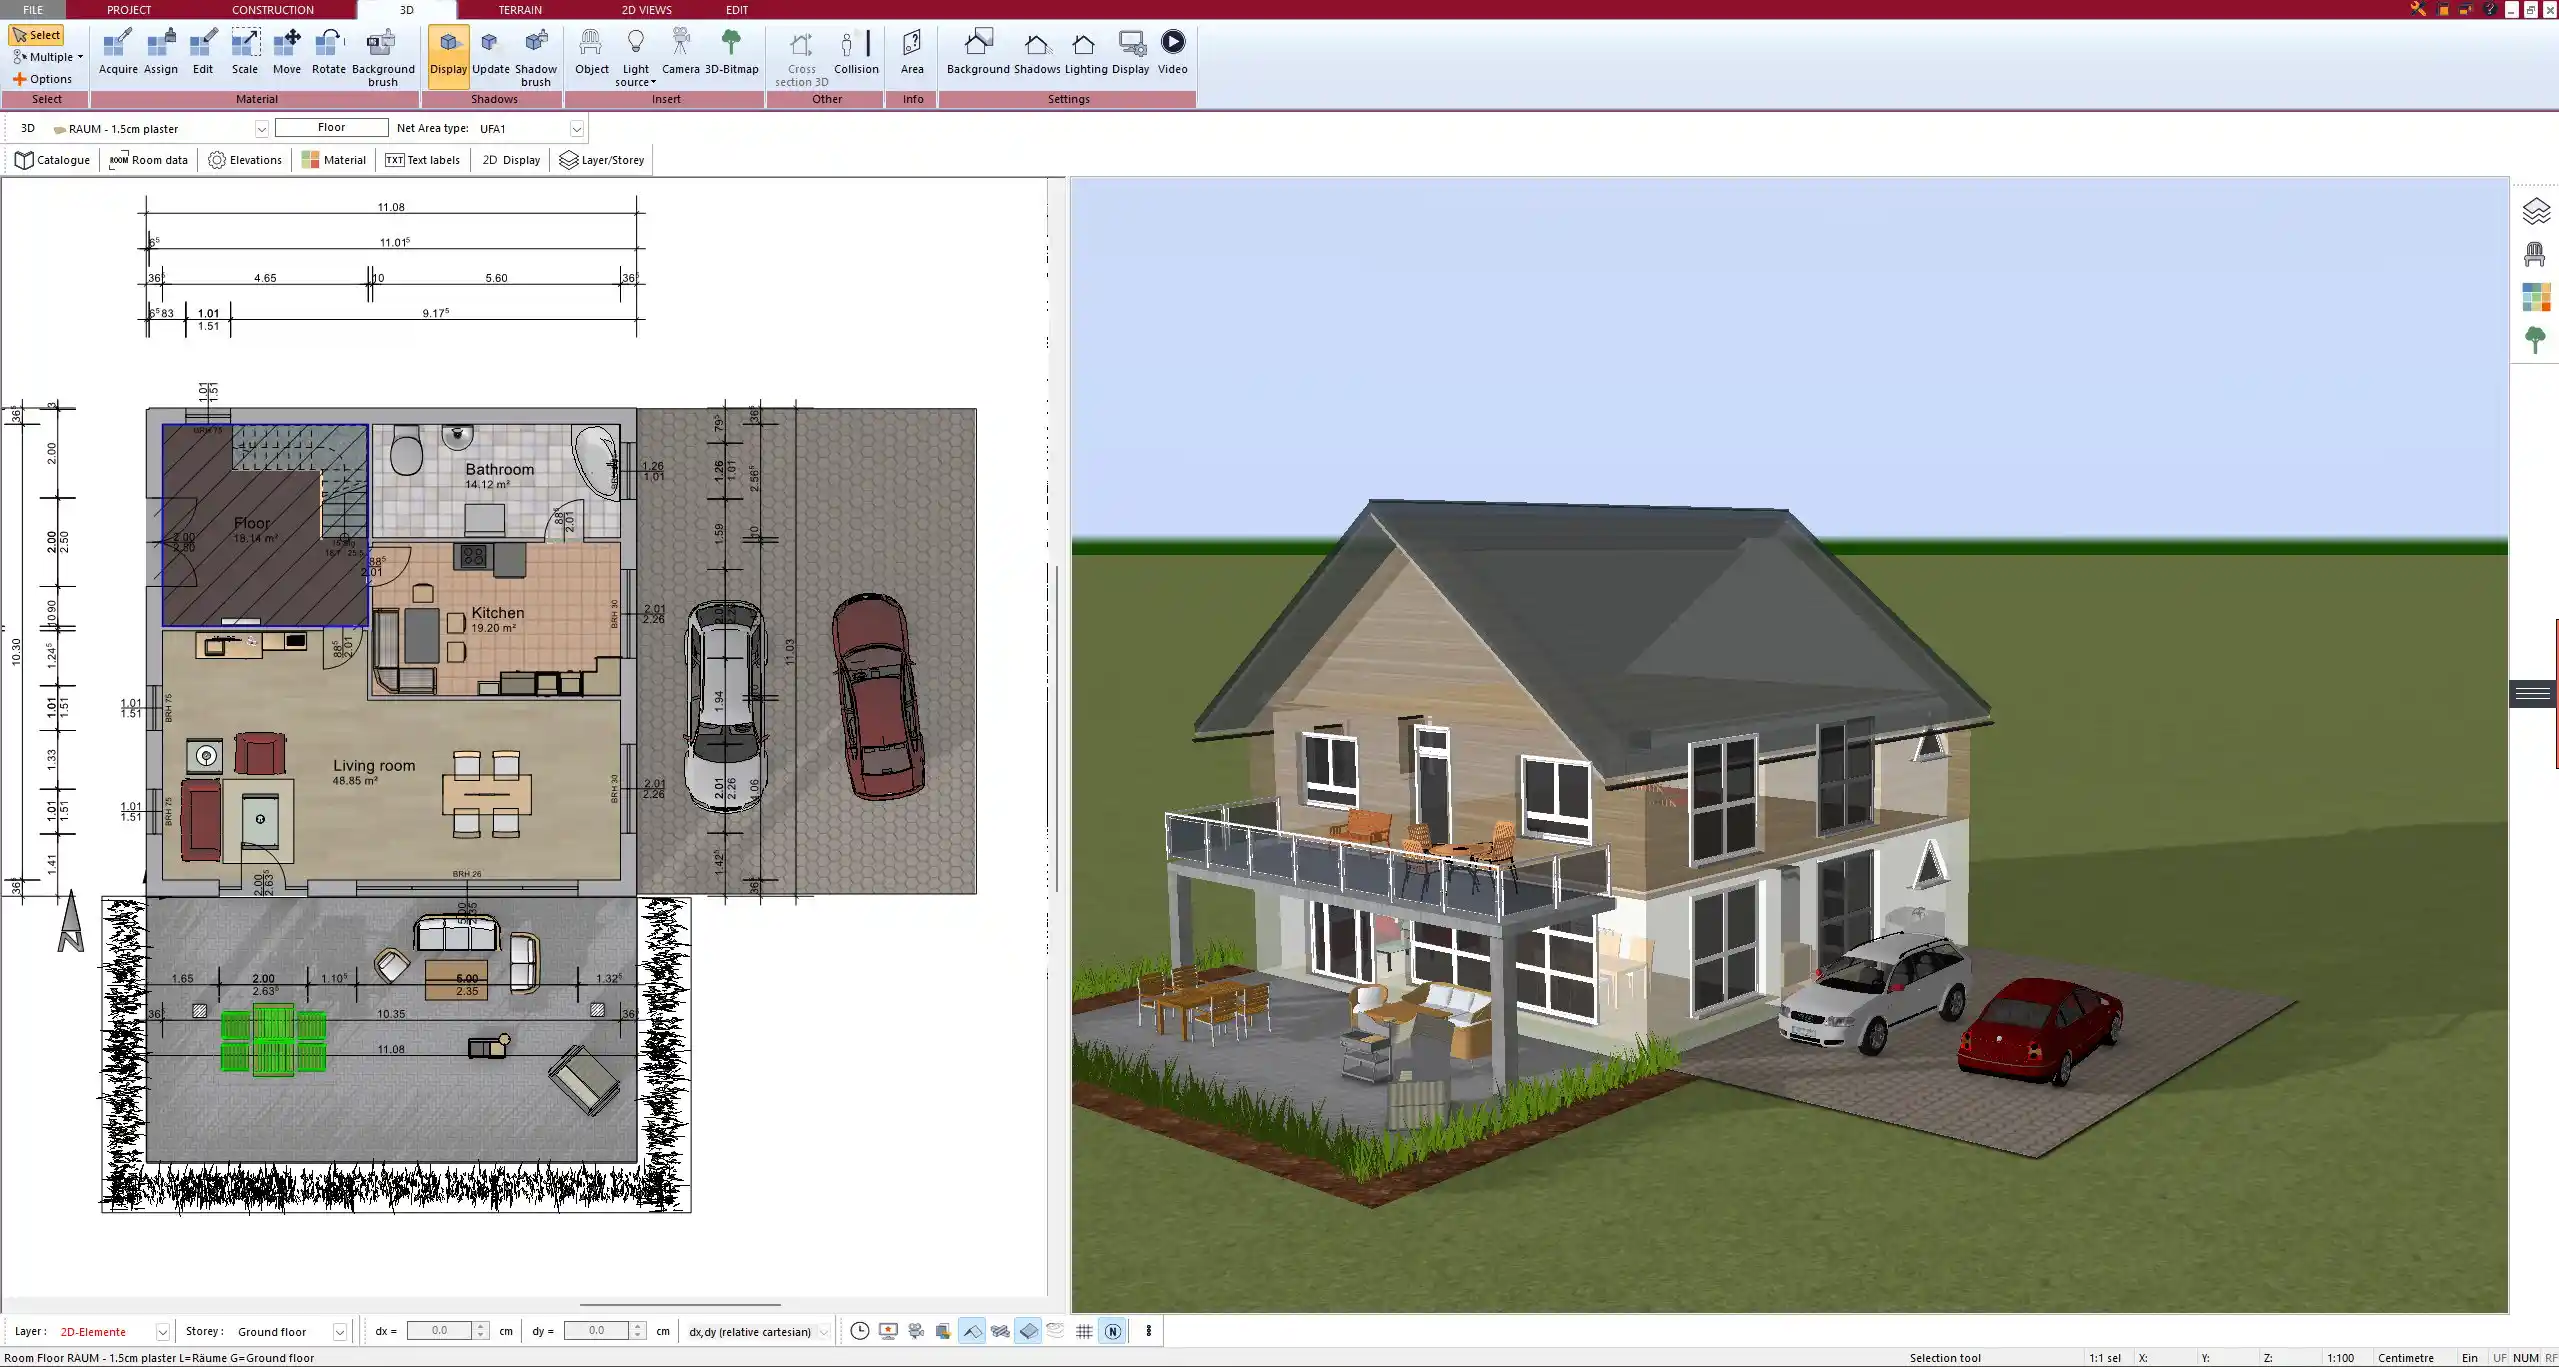Activate the Cross section 3D tool
This screenshot has height=1367, width=2559.
coord(799,55)
